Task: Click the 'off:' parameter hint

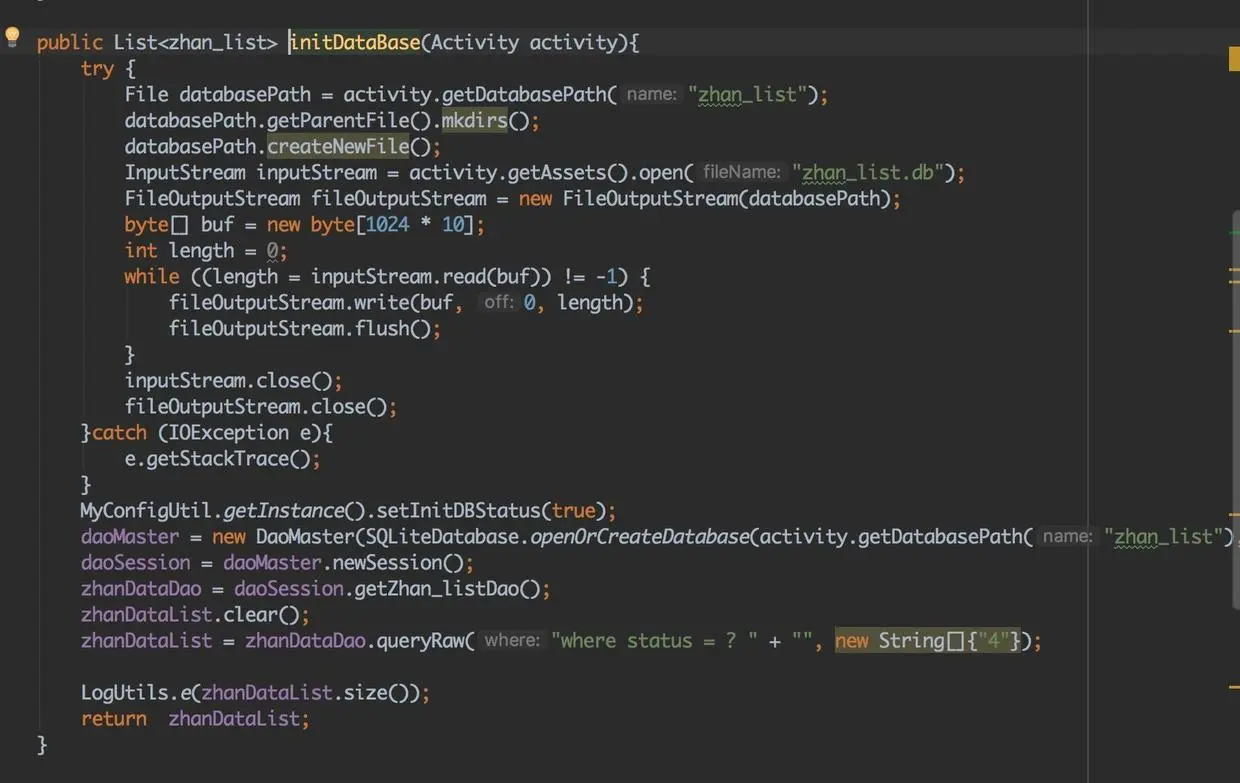Action: point(498,302)
